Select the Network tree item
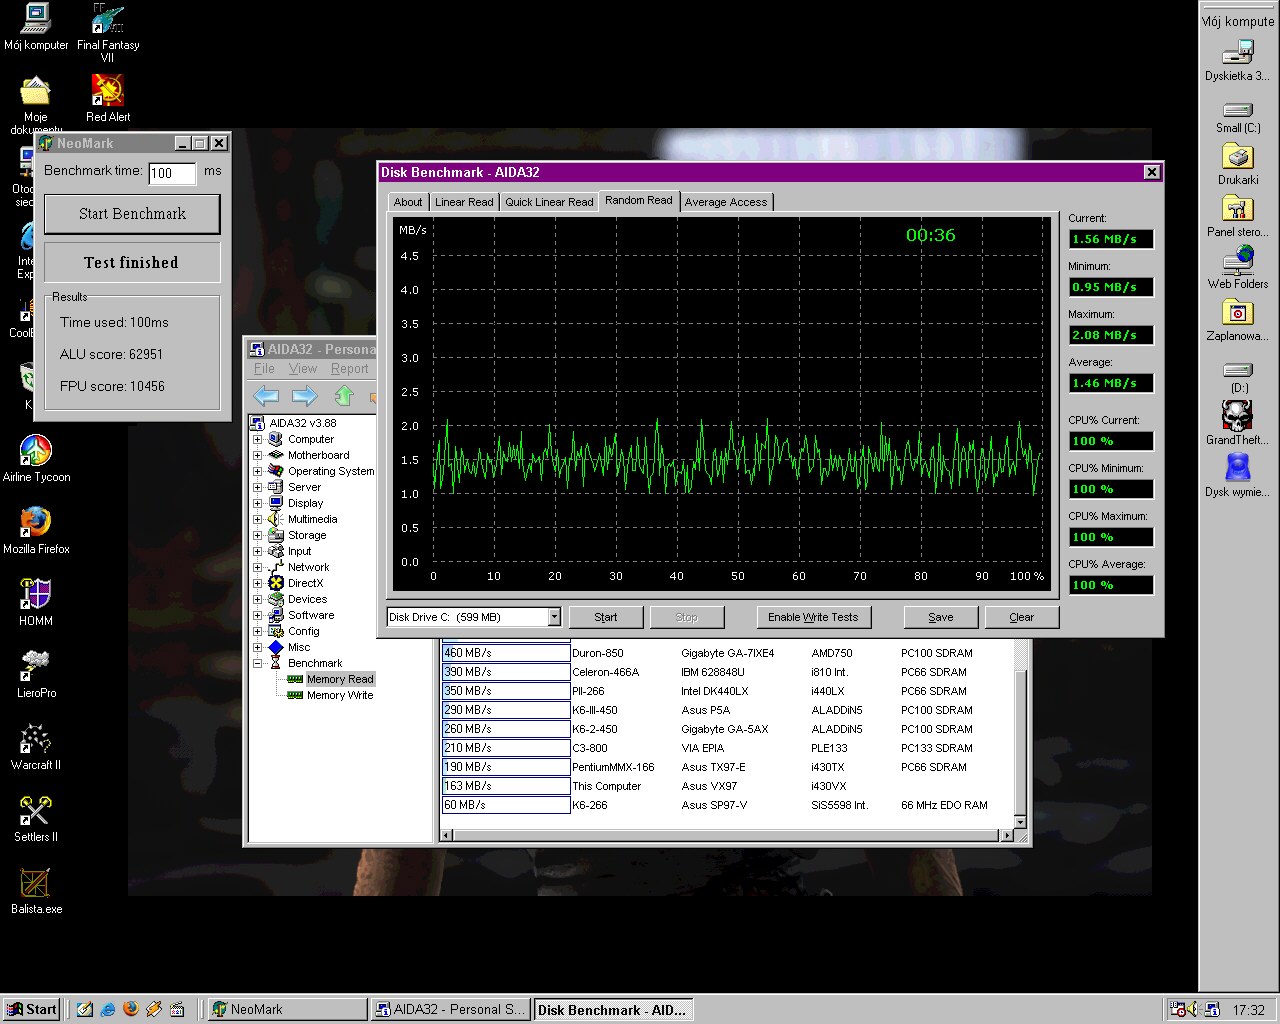 click(x=308, y=567)
